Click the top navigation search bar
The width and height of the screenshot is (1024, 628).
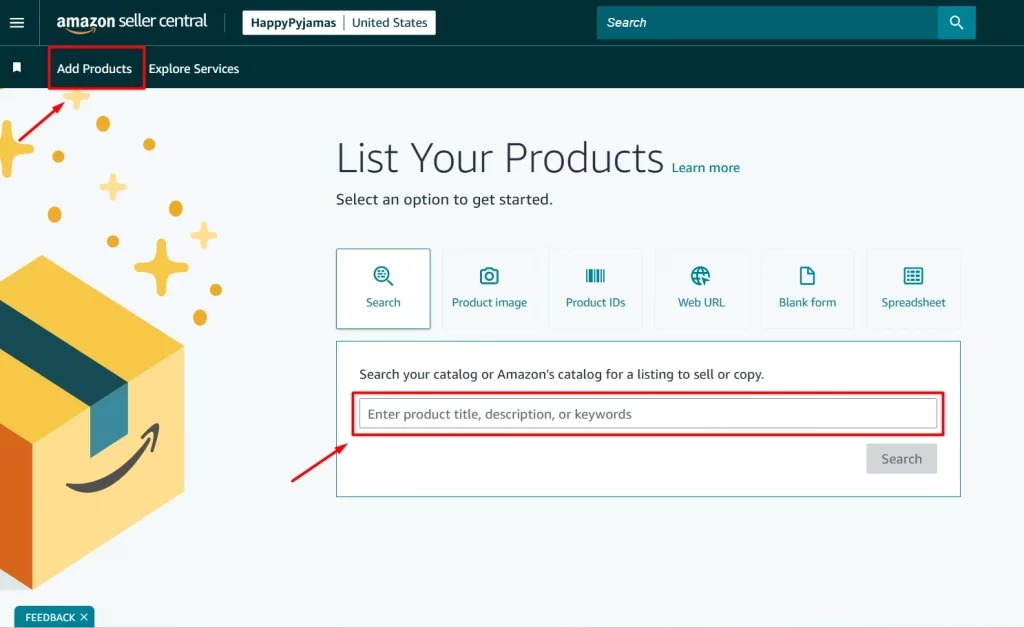[766, 22]
